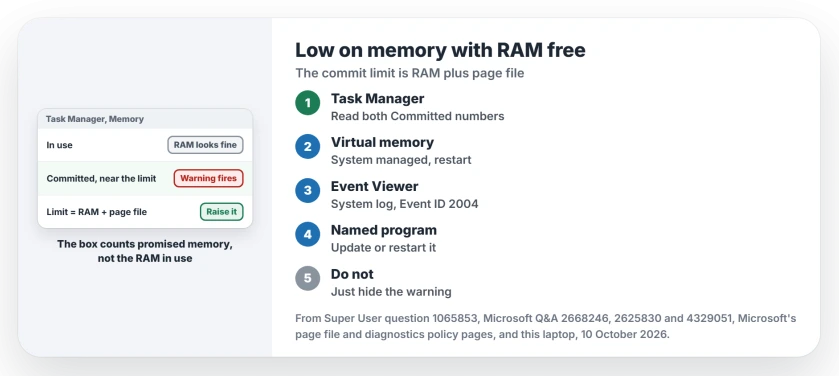Select the 'Committed, near the limit' label
The image size is (839, 376).
pos(101,179)
